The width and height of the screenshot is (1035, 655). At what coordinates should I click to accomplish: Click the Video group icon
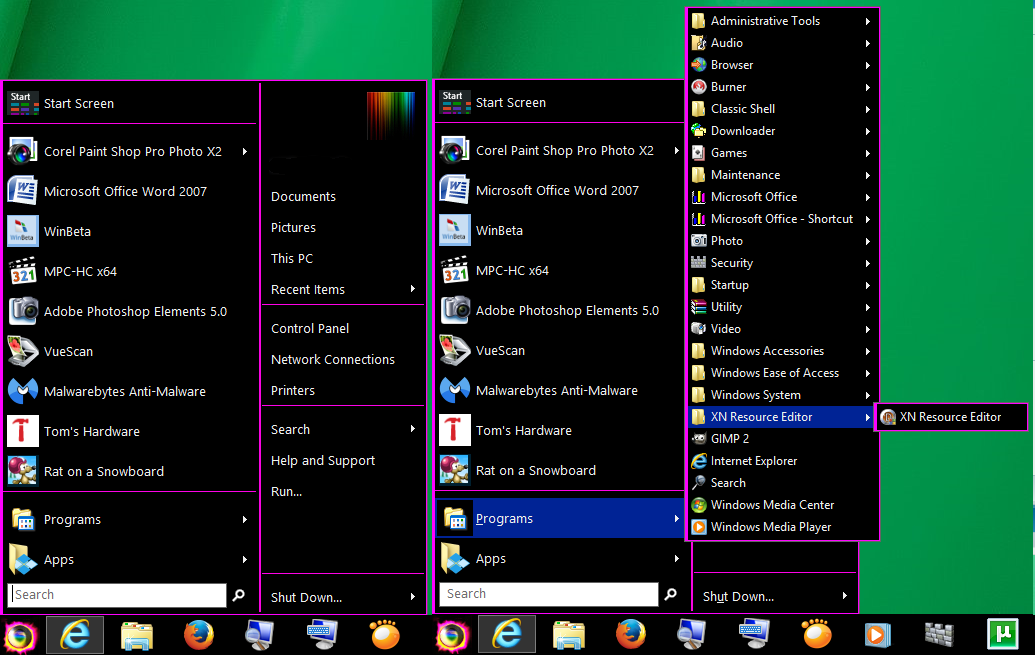(698, 329)
